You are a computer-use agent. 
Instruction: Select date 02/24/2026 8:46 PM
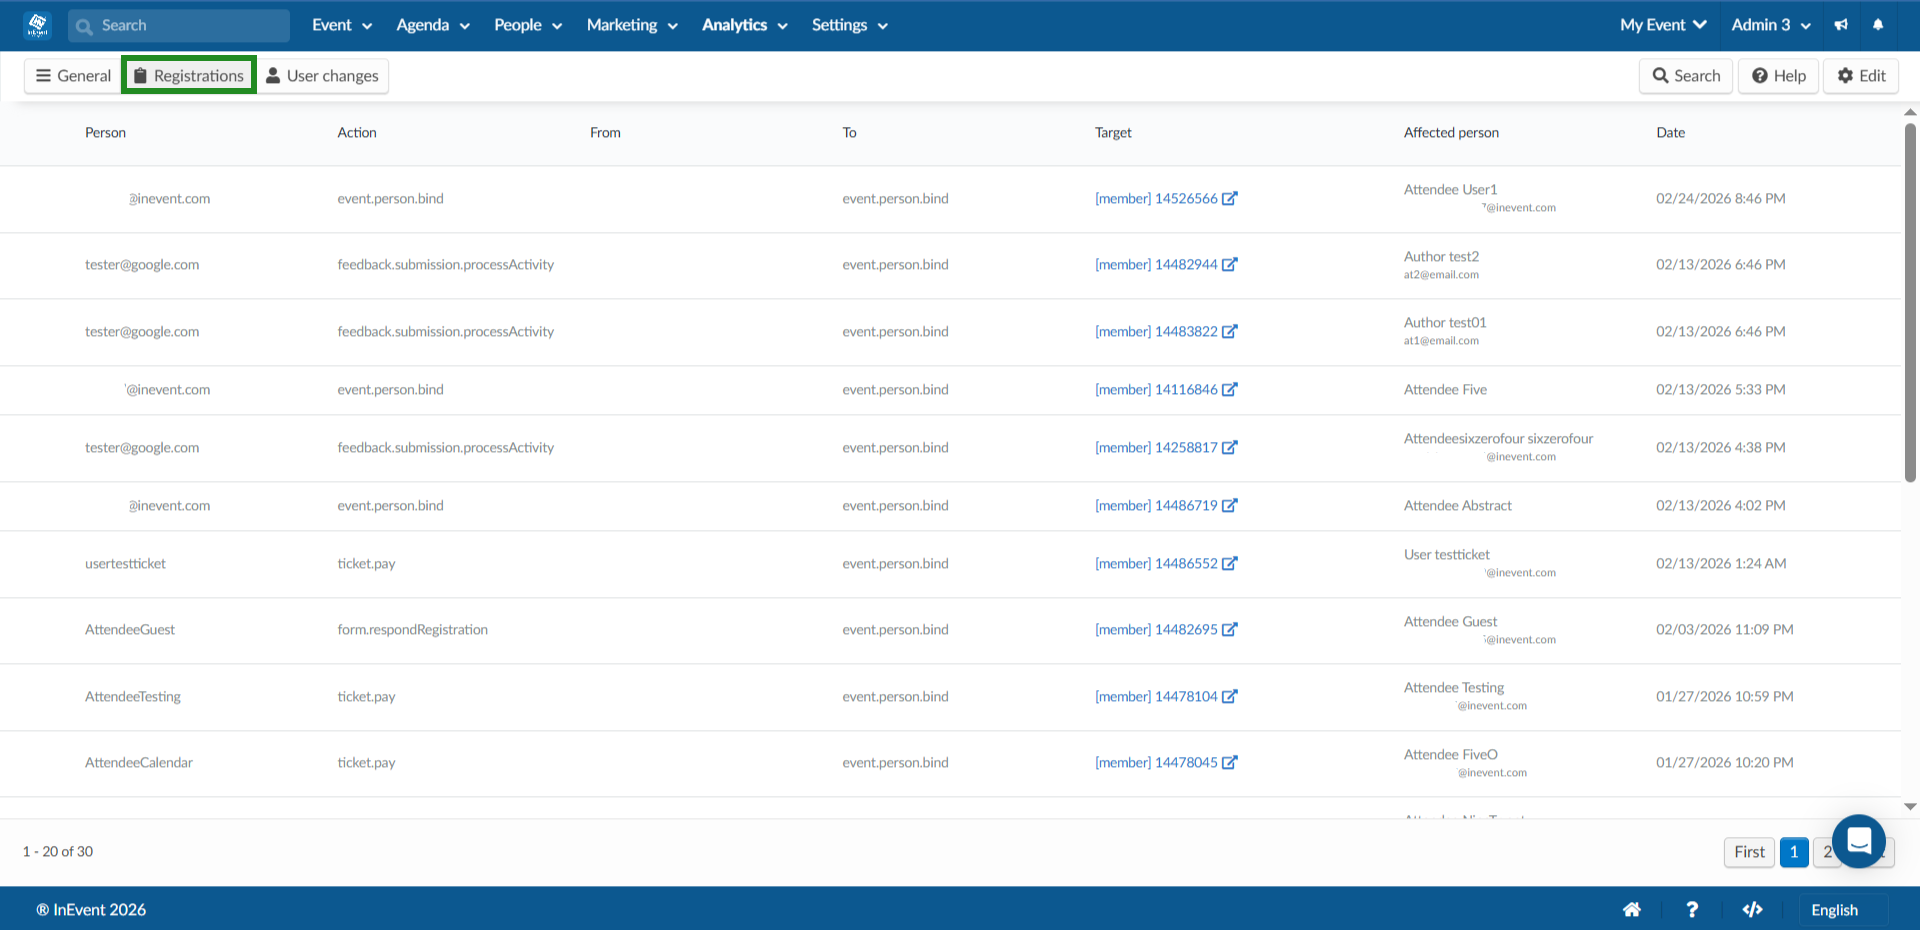[x=1721, y=198]
